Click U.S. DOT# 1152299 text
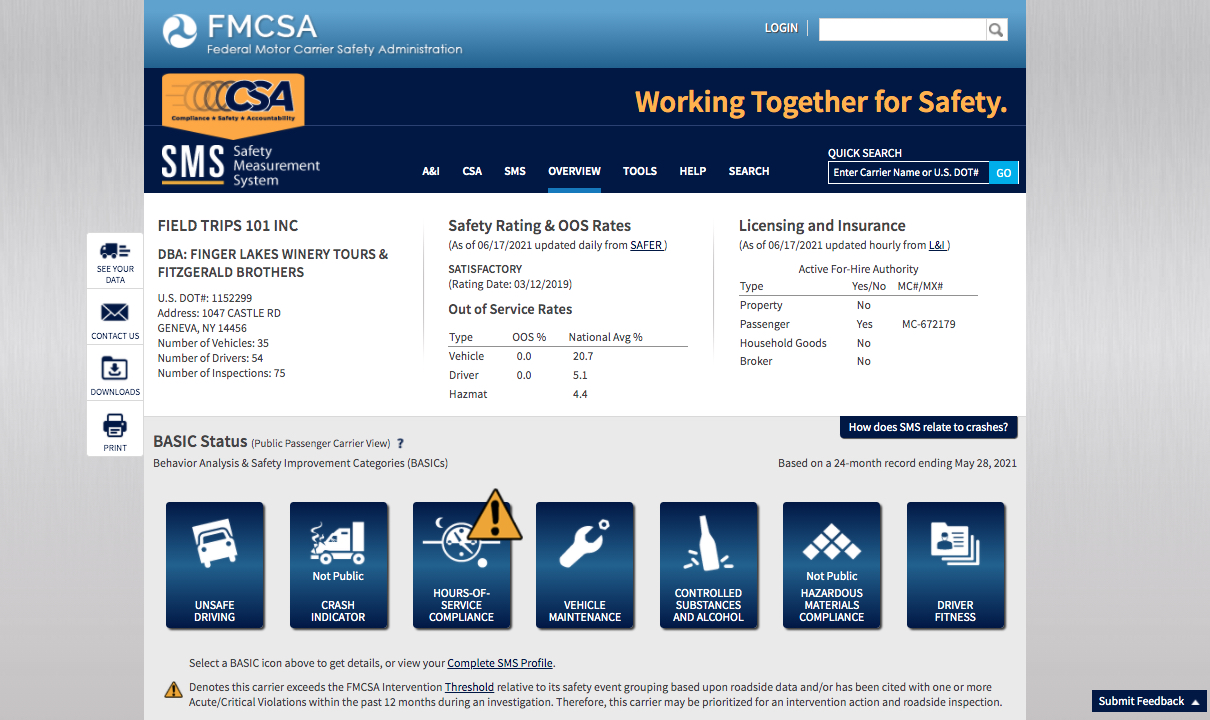The width and height of the screenshot is (1210, 720). pos(205,298)
